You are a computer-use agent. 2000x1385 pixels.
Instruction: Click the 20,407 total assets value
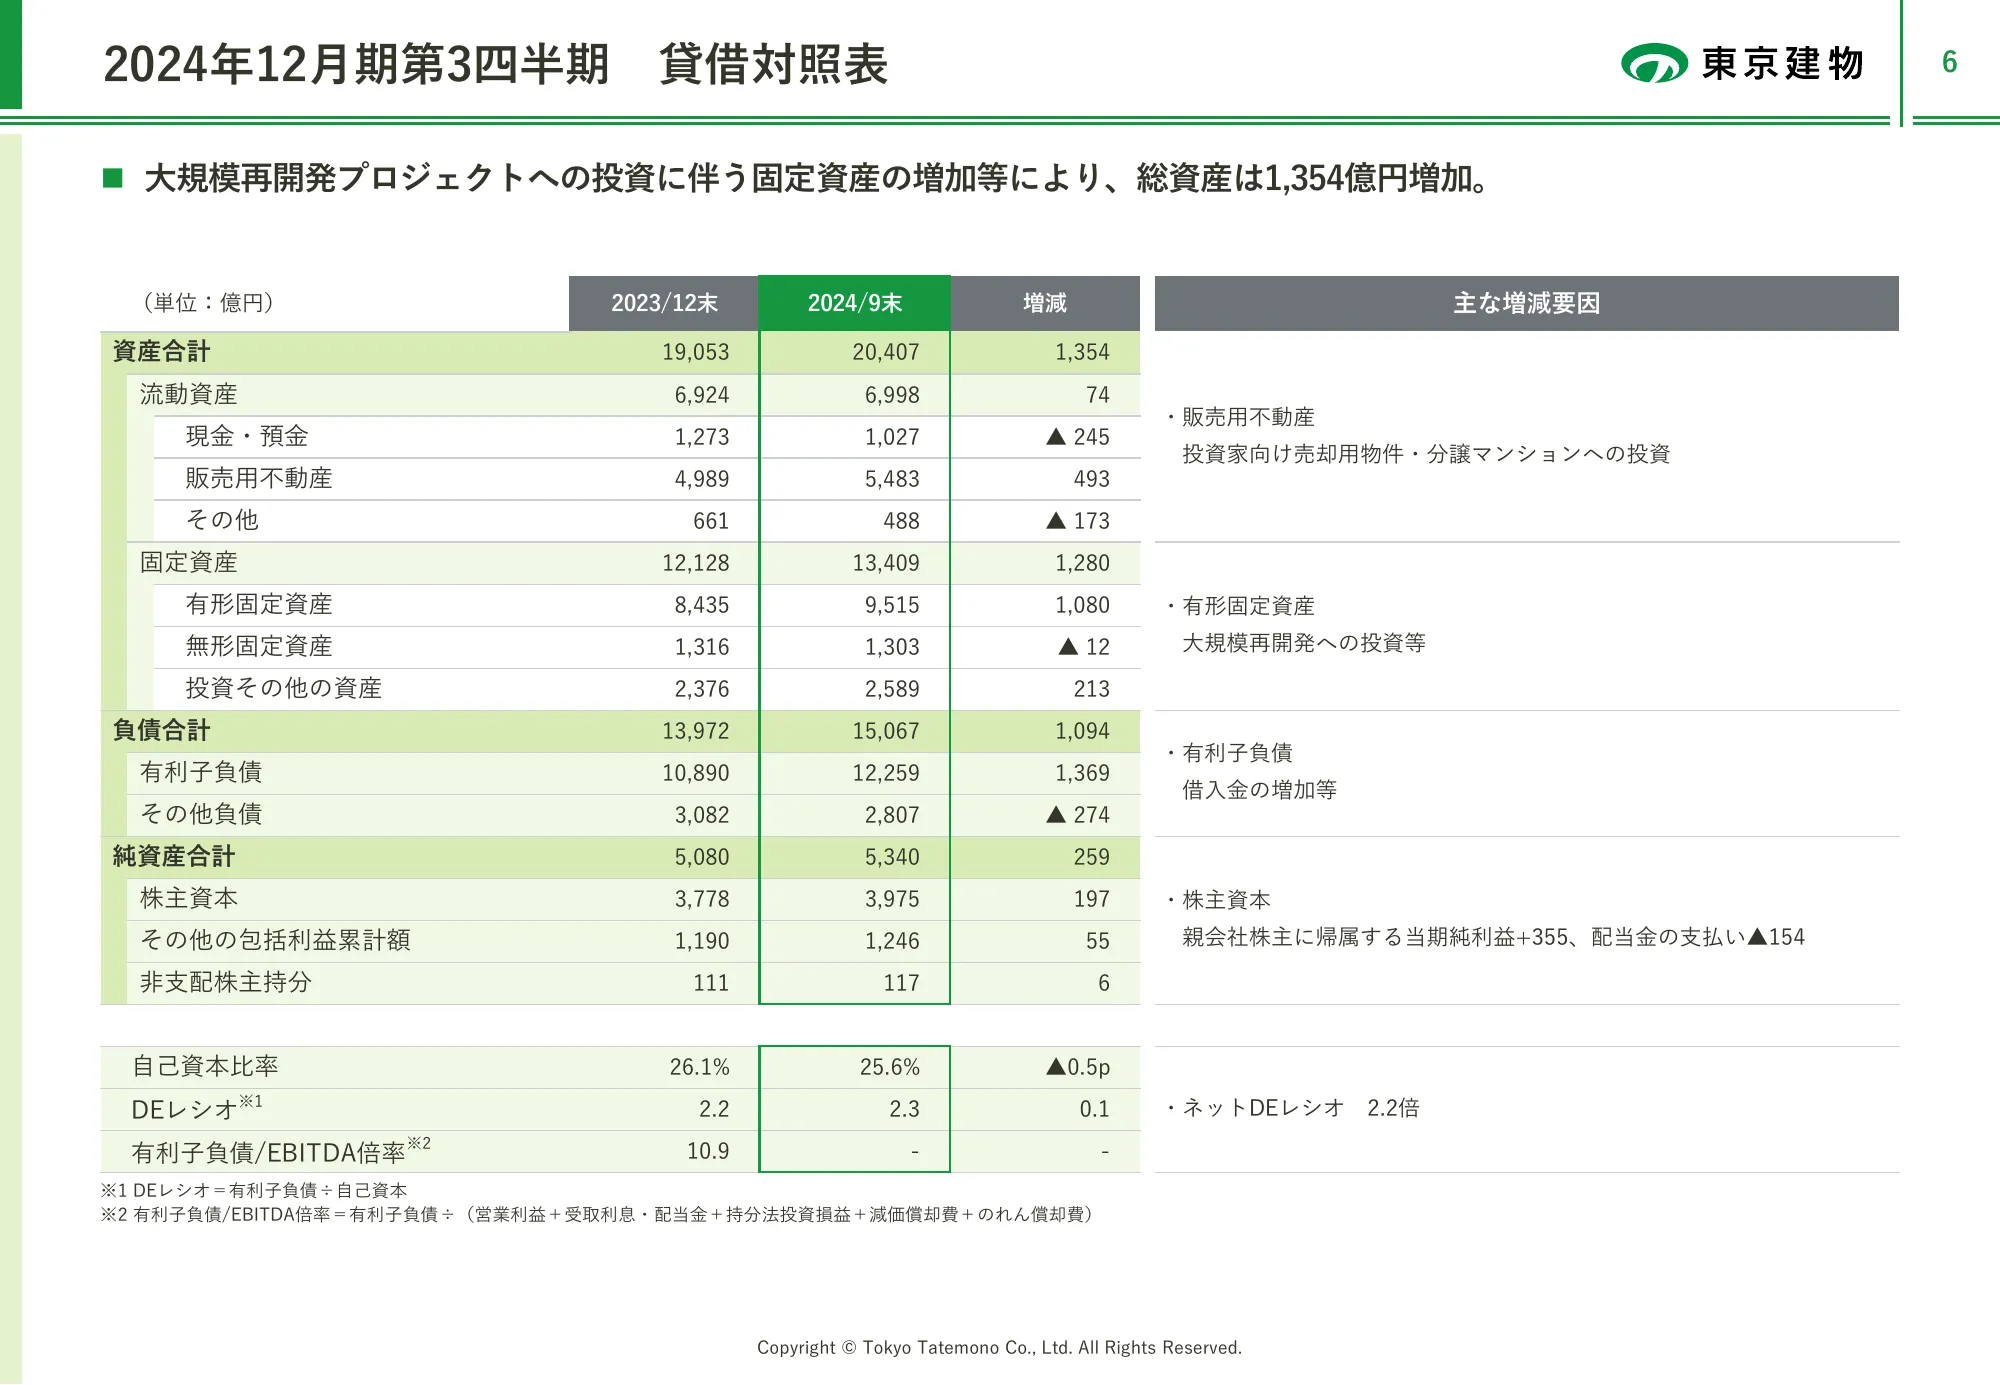point(885,352)
